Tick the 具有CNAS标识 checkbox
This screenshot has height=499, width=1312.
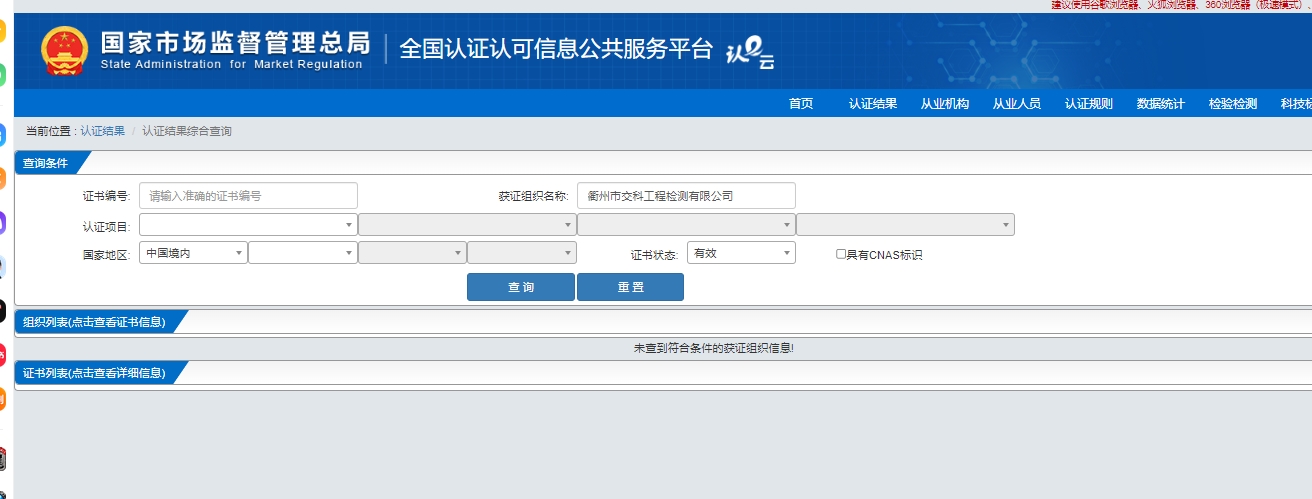[841, 254]
